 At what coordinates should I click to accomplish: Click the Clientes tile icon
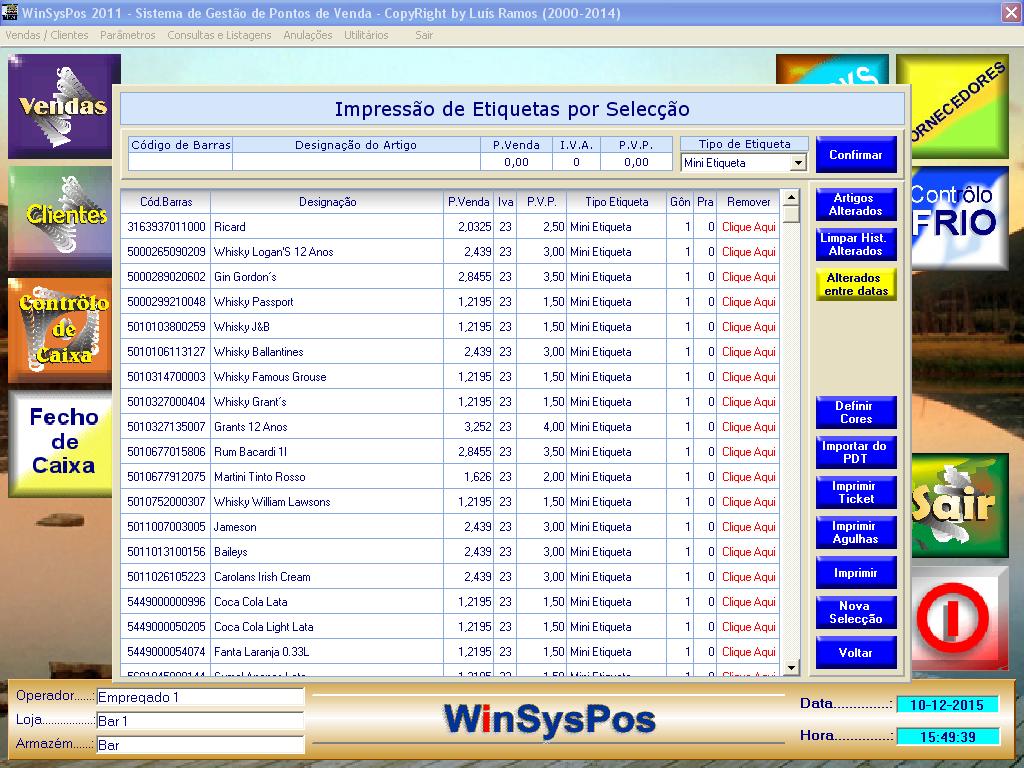coord(62,216)
